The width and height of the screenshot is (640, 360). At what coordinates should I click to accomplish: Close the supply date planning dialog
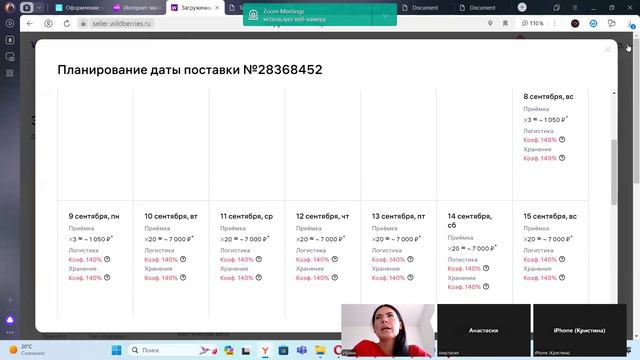pos(607,50)
